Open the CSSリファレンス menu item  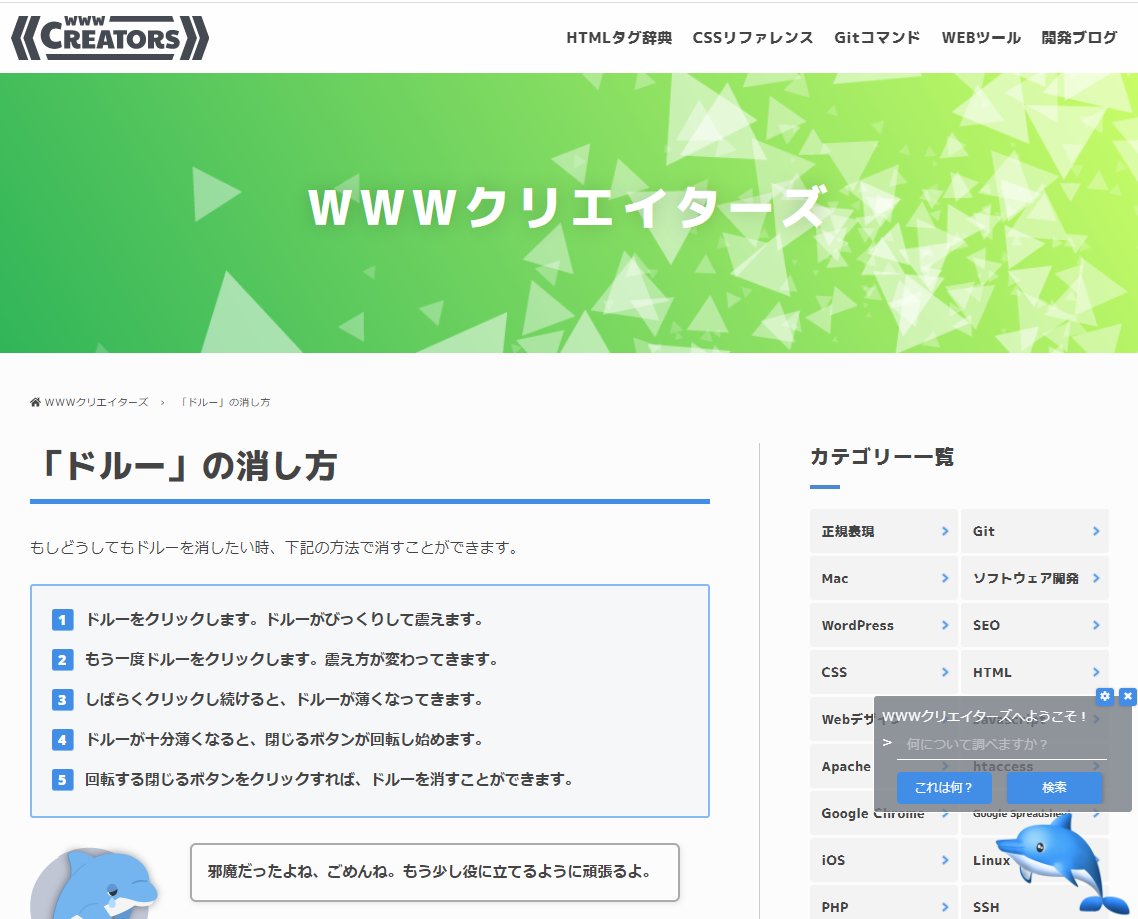click(753, 38)
